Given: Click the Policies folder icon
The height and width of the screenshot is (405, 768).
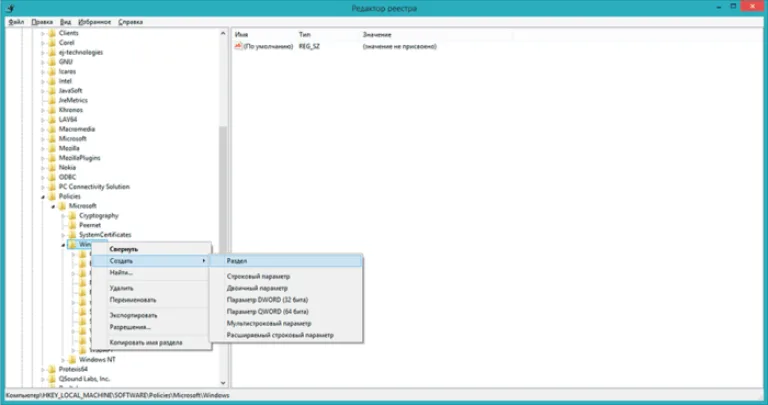Looking at the screenshot, I should coord(52,196).
